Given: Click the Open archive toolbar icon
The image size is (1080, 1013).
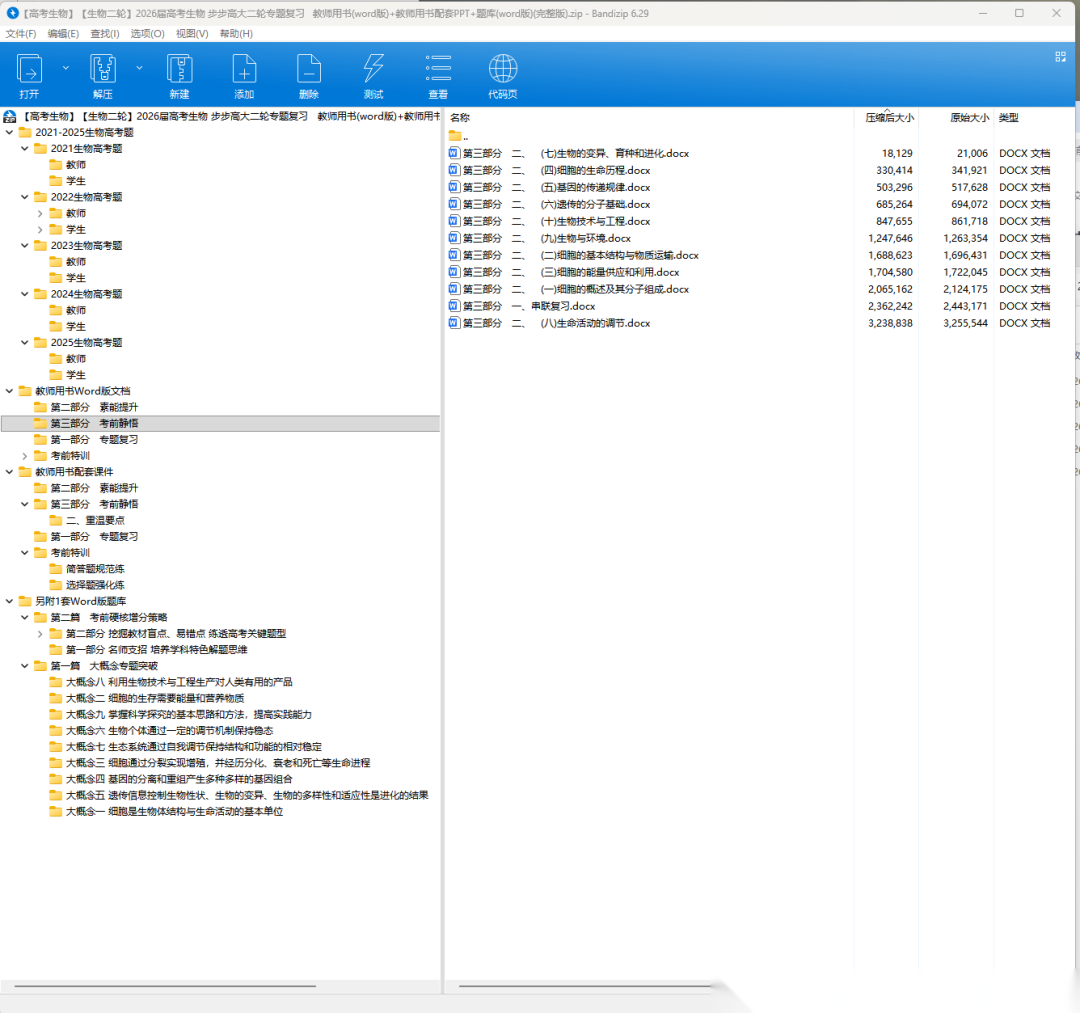Looking at the screenshot, I should click(x=29, y=69).
